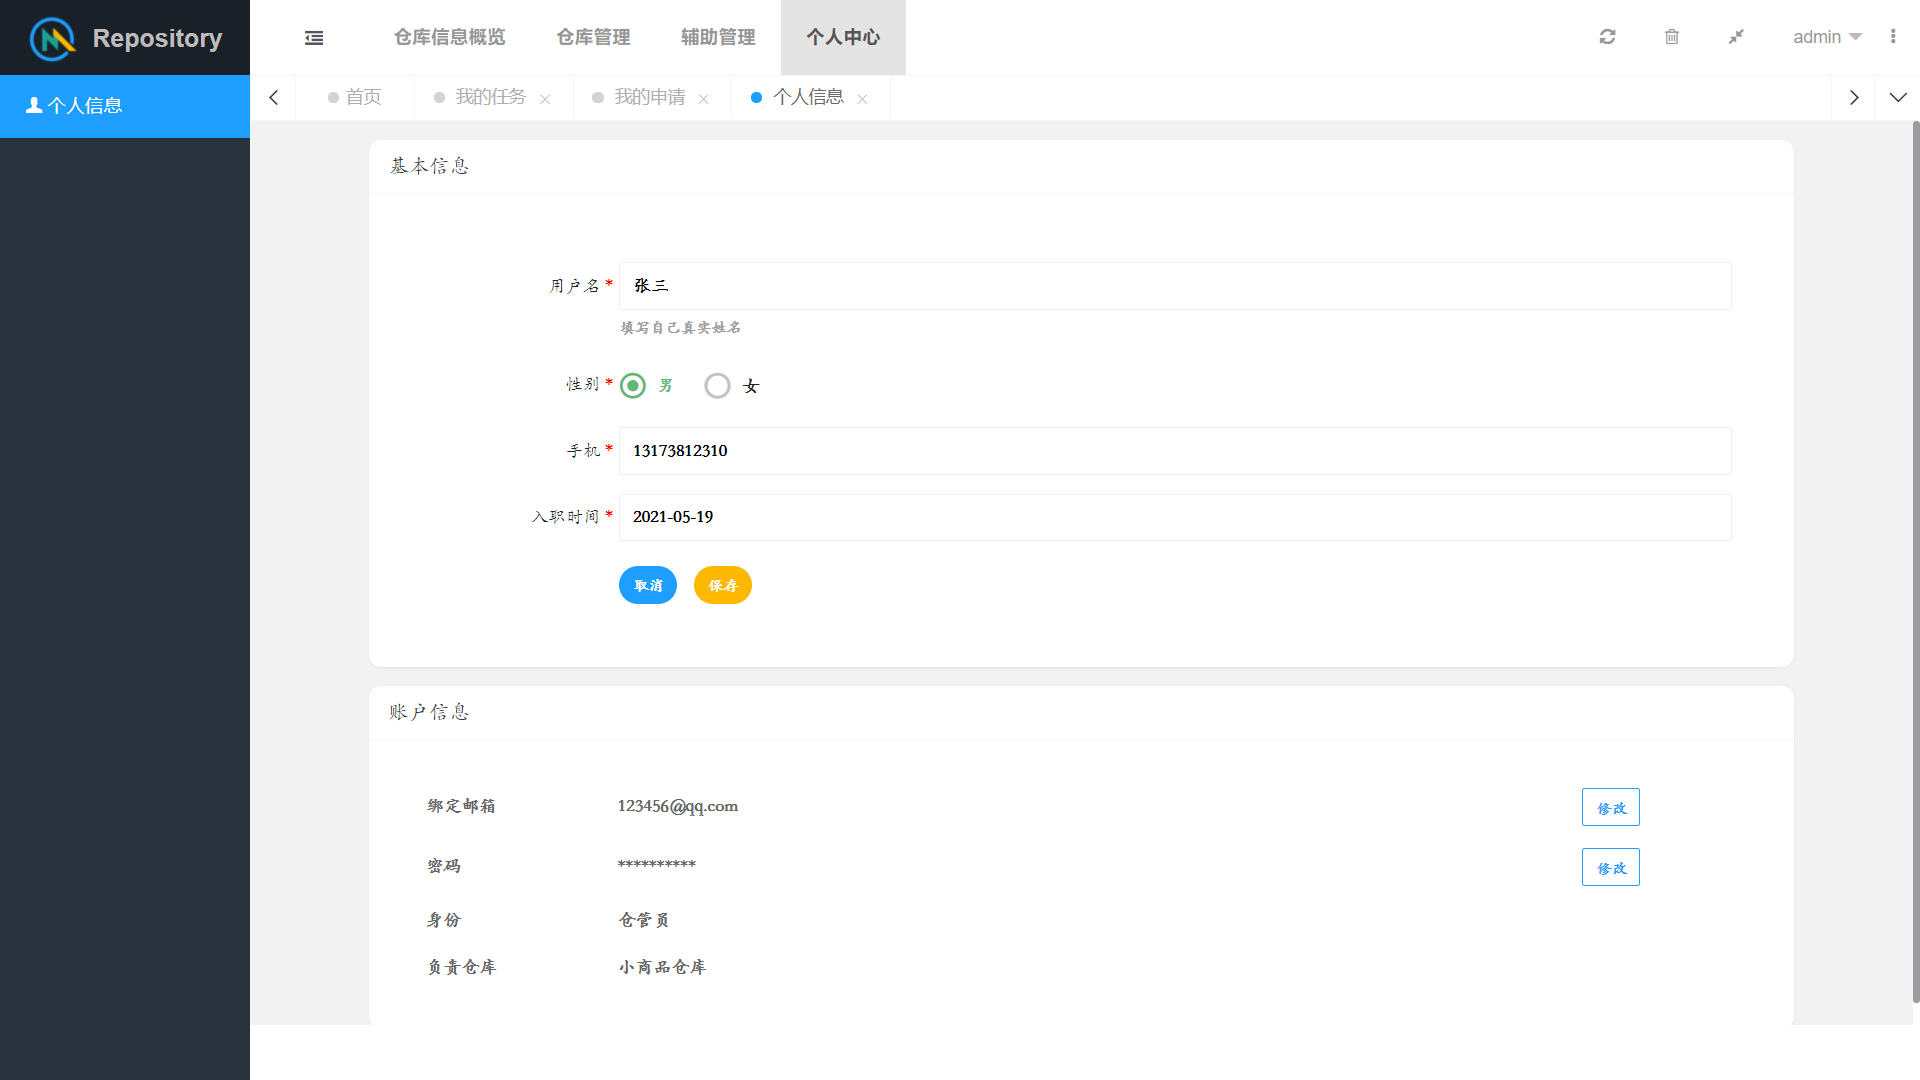The width and height of the screenshot is (1920, 1080).
Task: Close the 我的任务 tab
Action: coord(545,99)
